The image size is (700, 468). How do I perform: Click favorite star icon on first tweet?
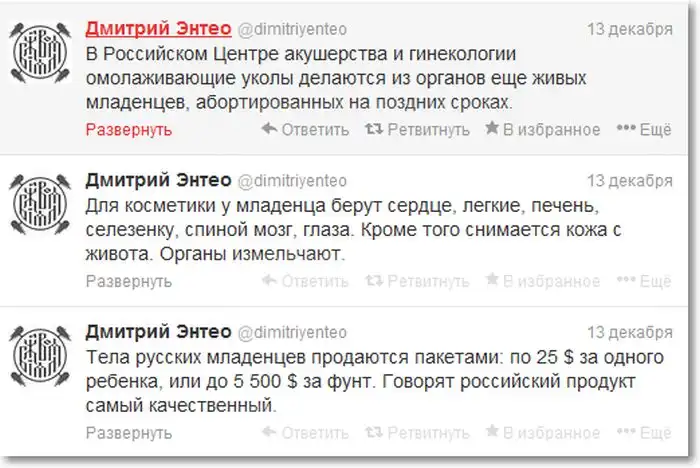tap(491, 129)
